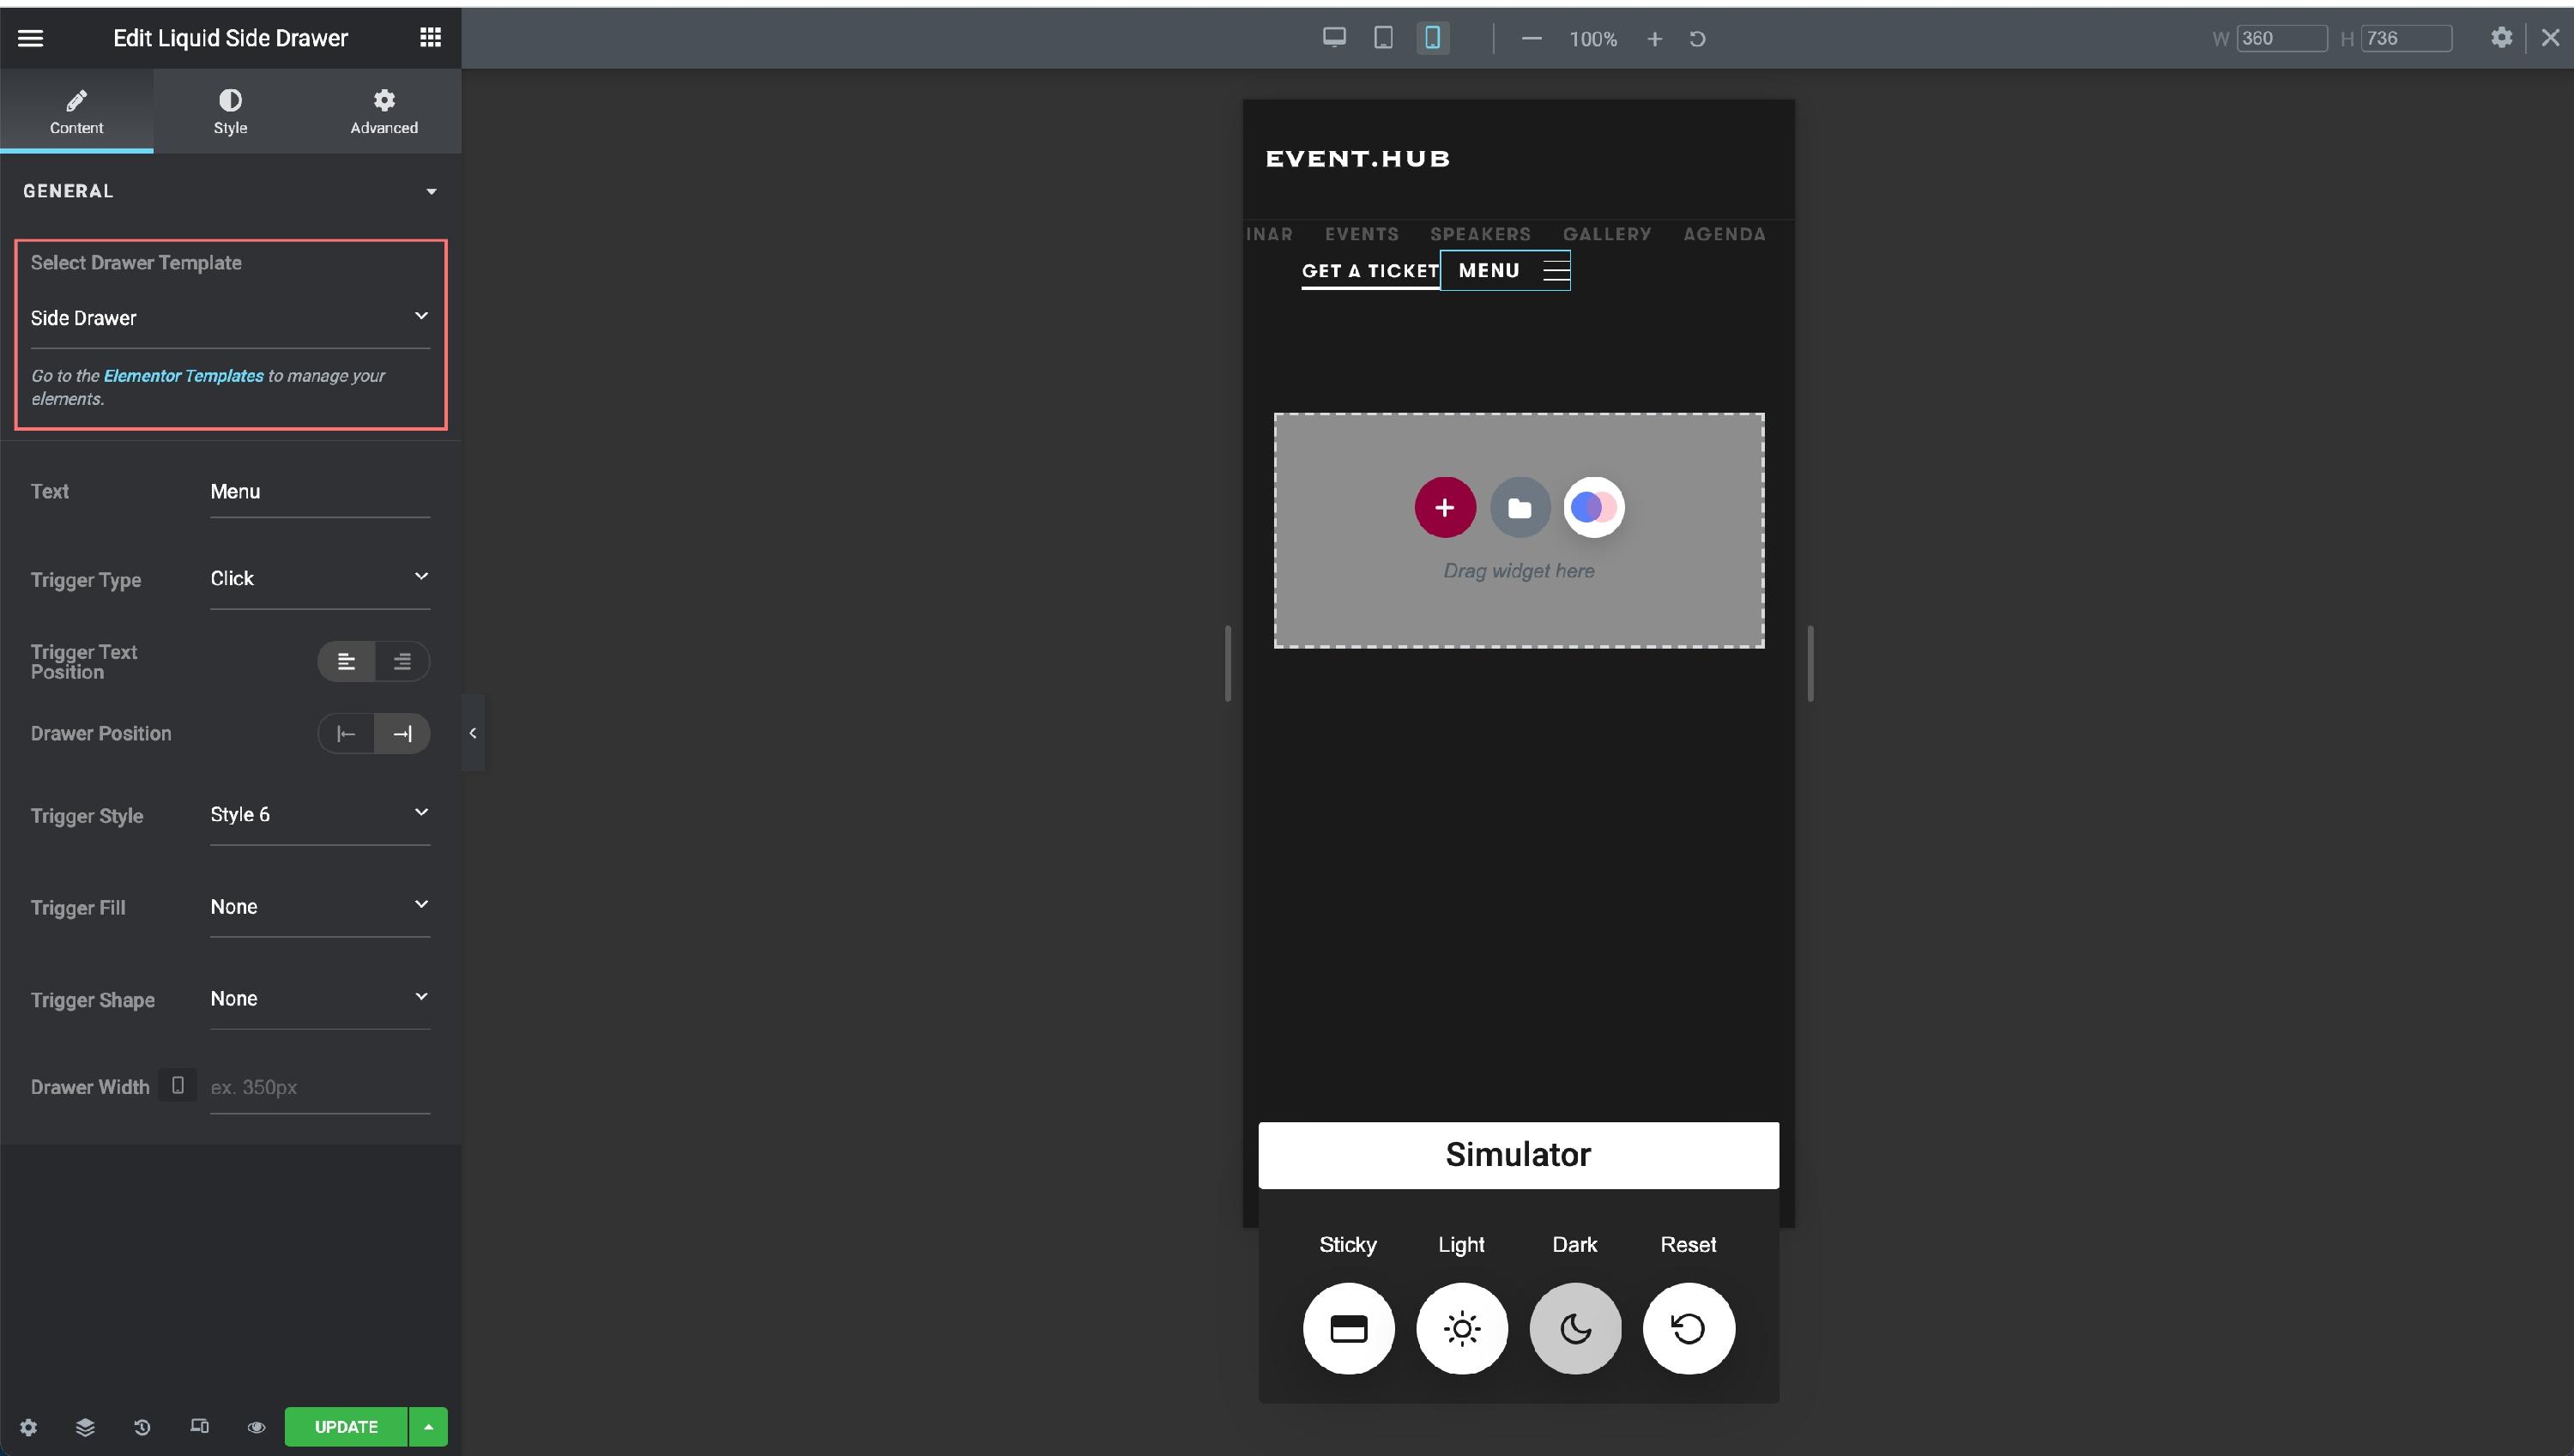Switch preview to tablet view
Screen dimensions: 2574x1456
(x=1383, y=37)
